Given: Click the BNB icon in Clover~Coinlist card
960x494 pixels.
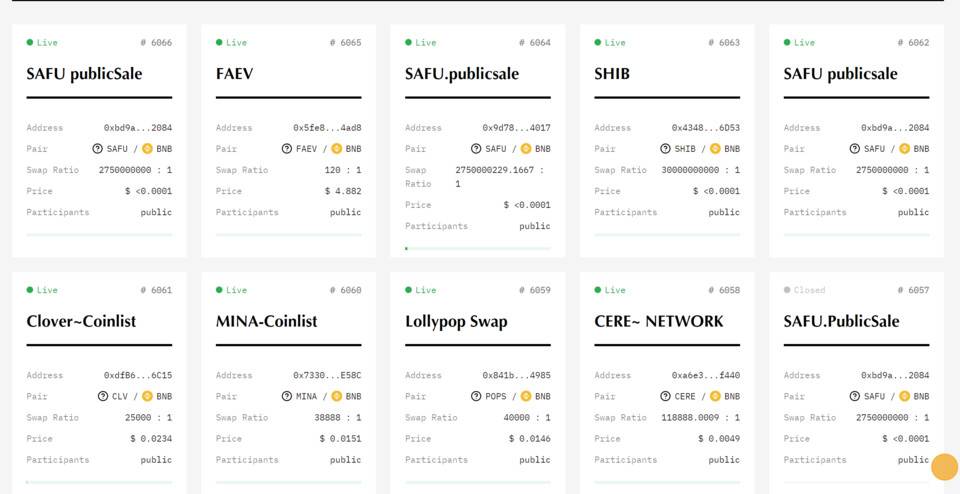Looking at the screenshot, I should tap(147, 396).
